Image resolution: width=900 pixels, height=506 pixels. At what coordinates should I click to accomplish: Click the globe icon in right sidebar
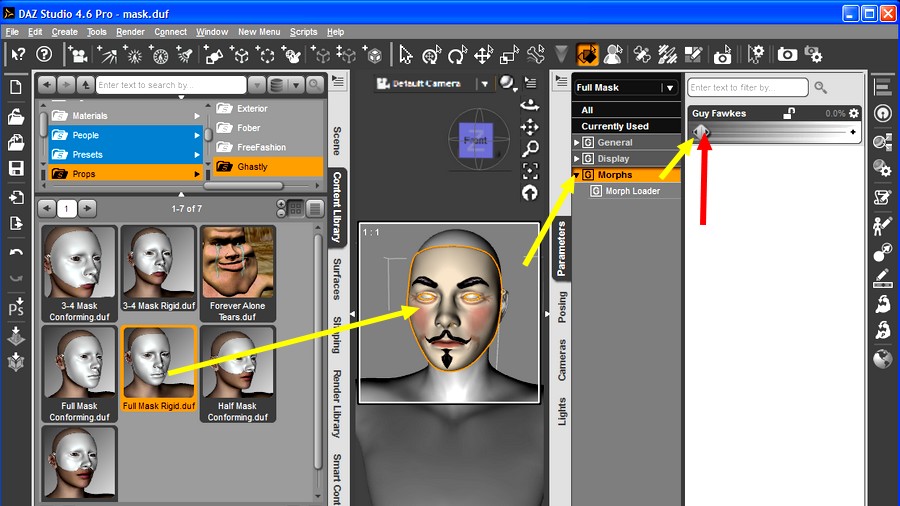(883, 359)
